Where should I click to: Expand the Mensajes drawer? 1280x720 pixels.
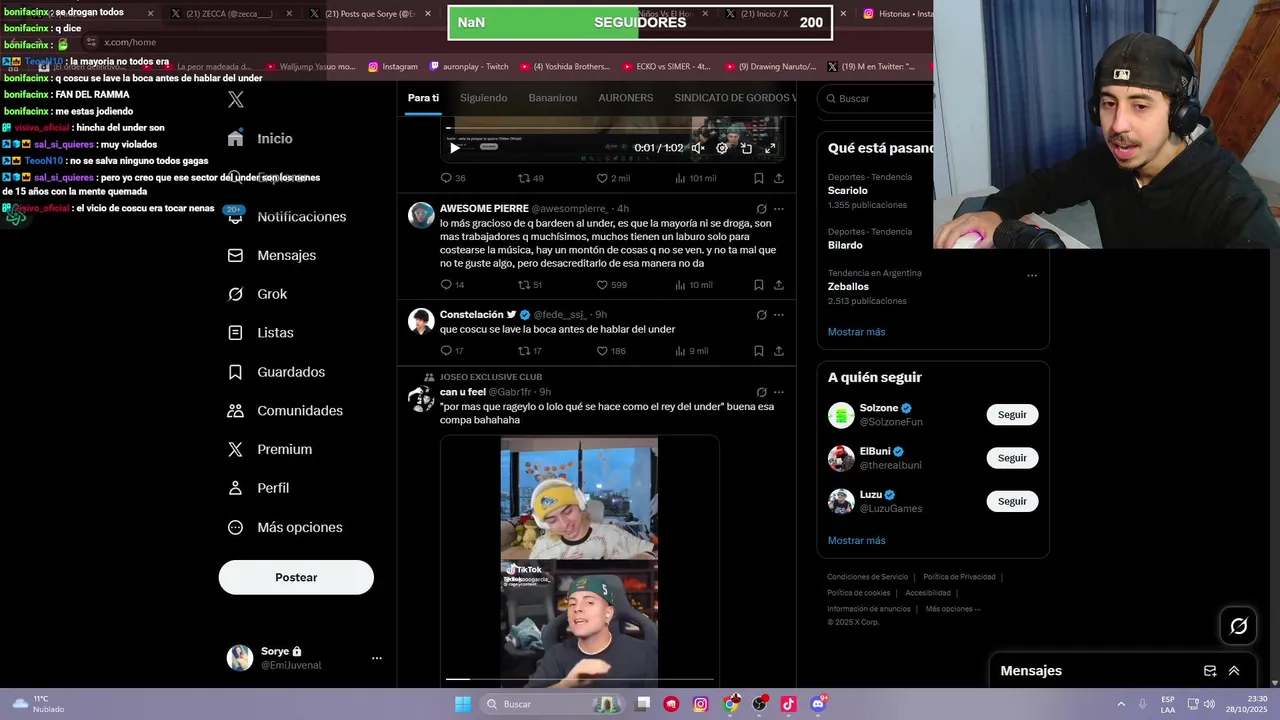point(1234,671)
